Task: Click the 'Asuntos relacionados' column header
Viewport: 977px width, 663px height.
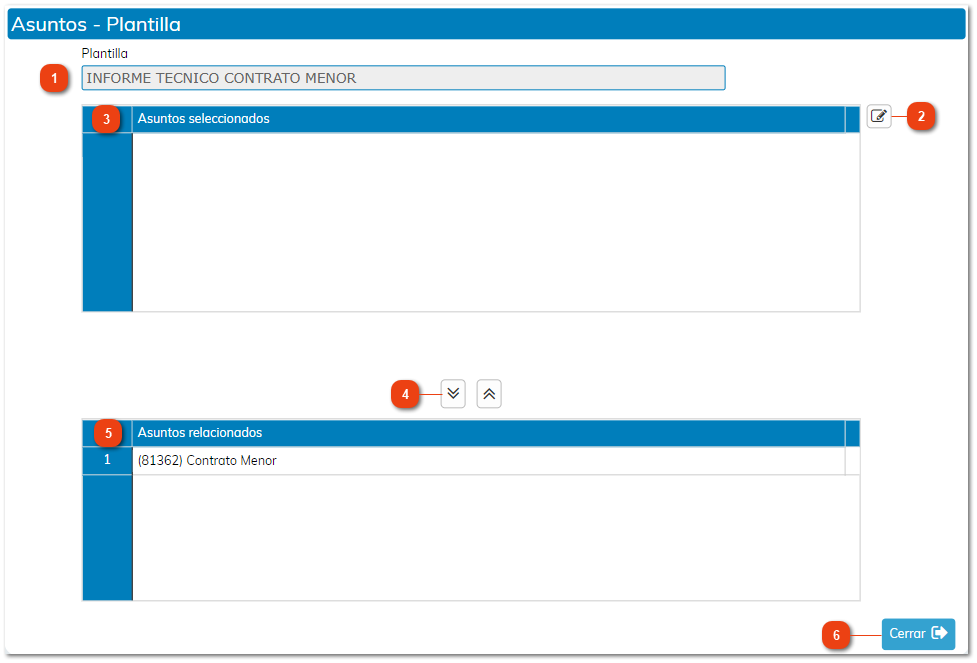Action: [488, 433]
